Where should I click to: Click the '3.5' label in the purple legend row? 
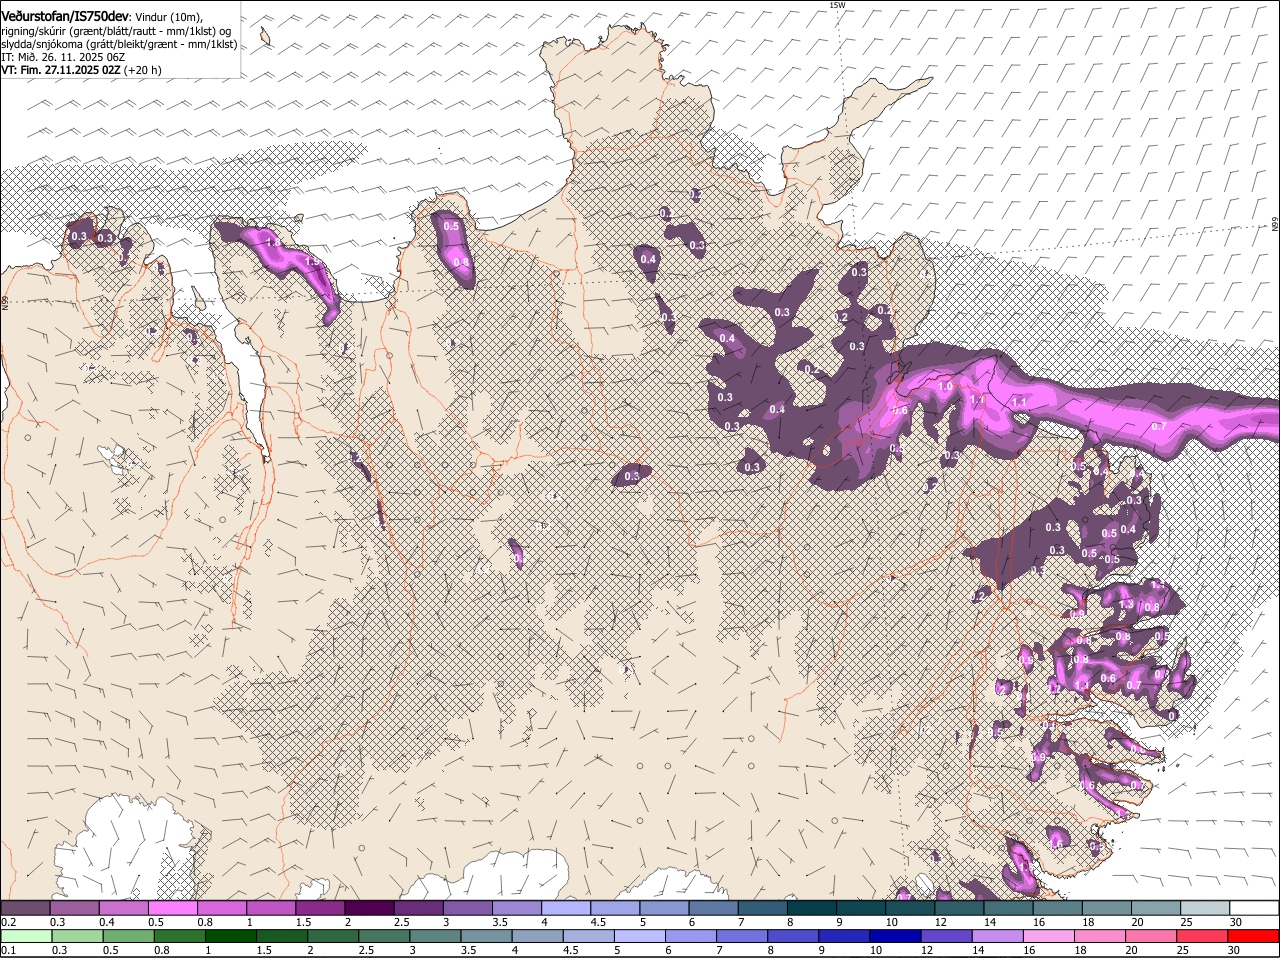(x=501, y=921)
